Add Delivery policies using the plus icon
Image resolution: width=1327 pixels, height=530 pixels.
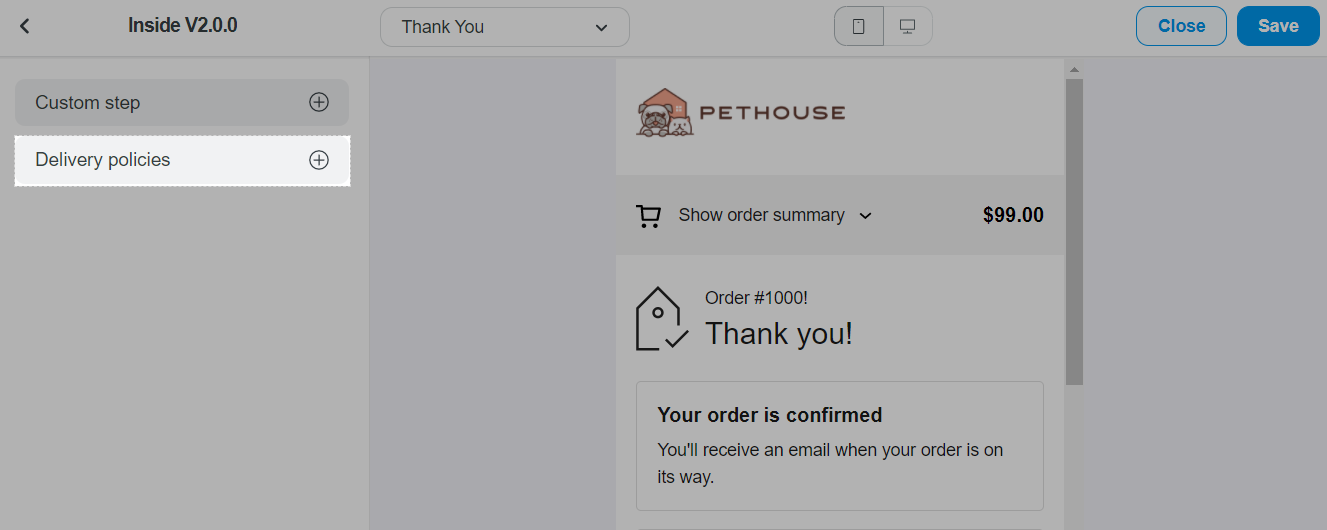pos(319,160)
